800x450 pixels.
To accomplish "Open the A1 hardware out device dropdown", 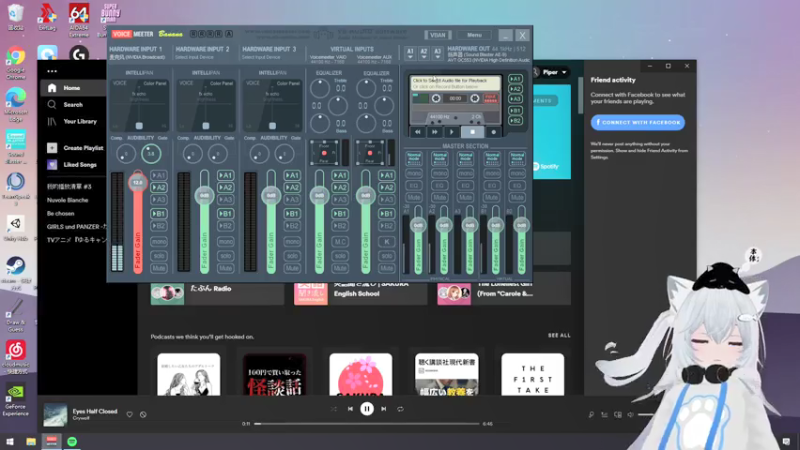I will click(410, 54).
